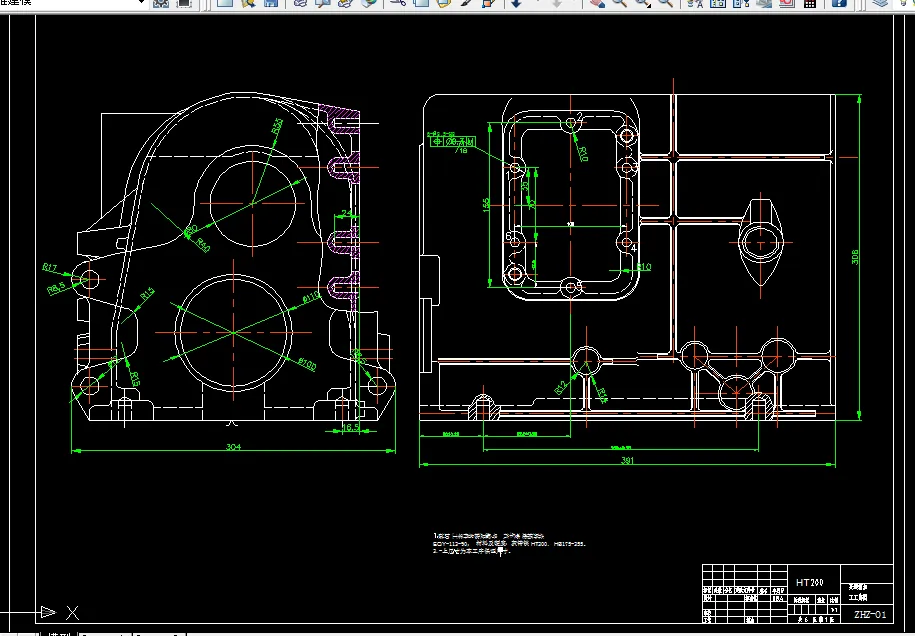Redo the last undone action
The height and width of the screenshot is (636, 915).
(557, 3)
